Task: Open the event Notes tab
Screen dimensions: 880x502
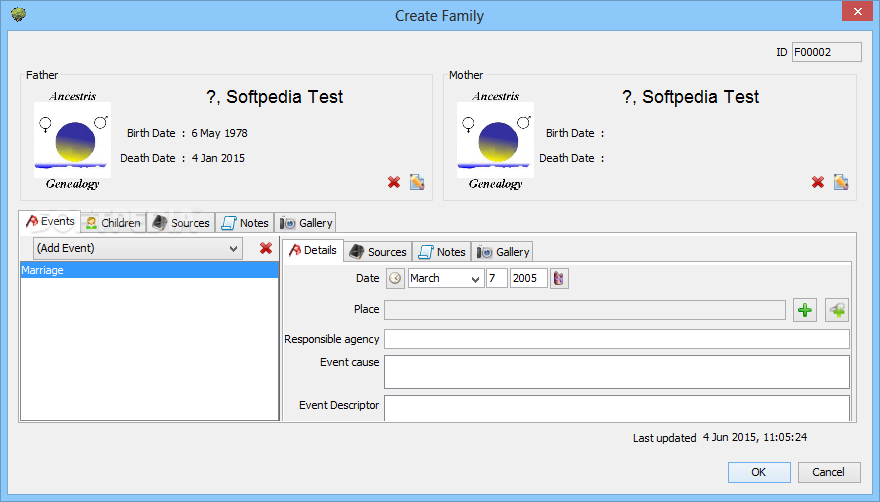Action: [442, 252]
